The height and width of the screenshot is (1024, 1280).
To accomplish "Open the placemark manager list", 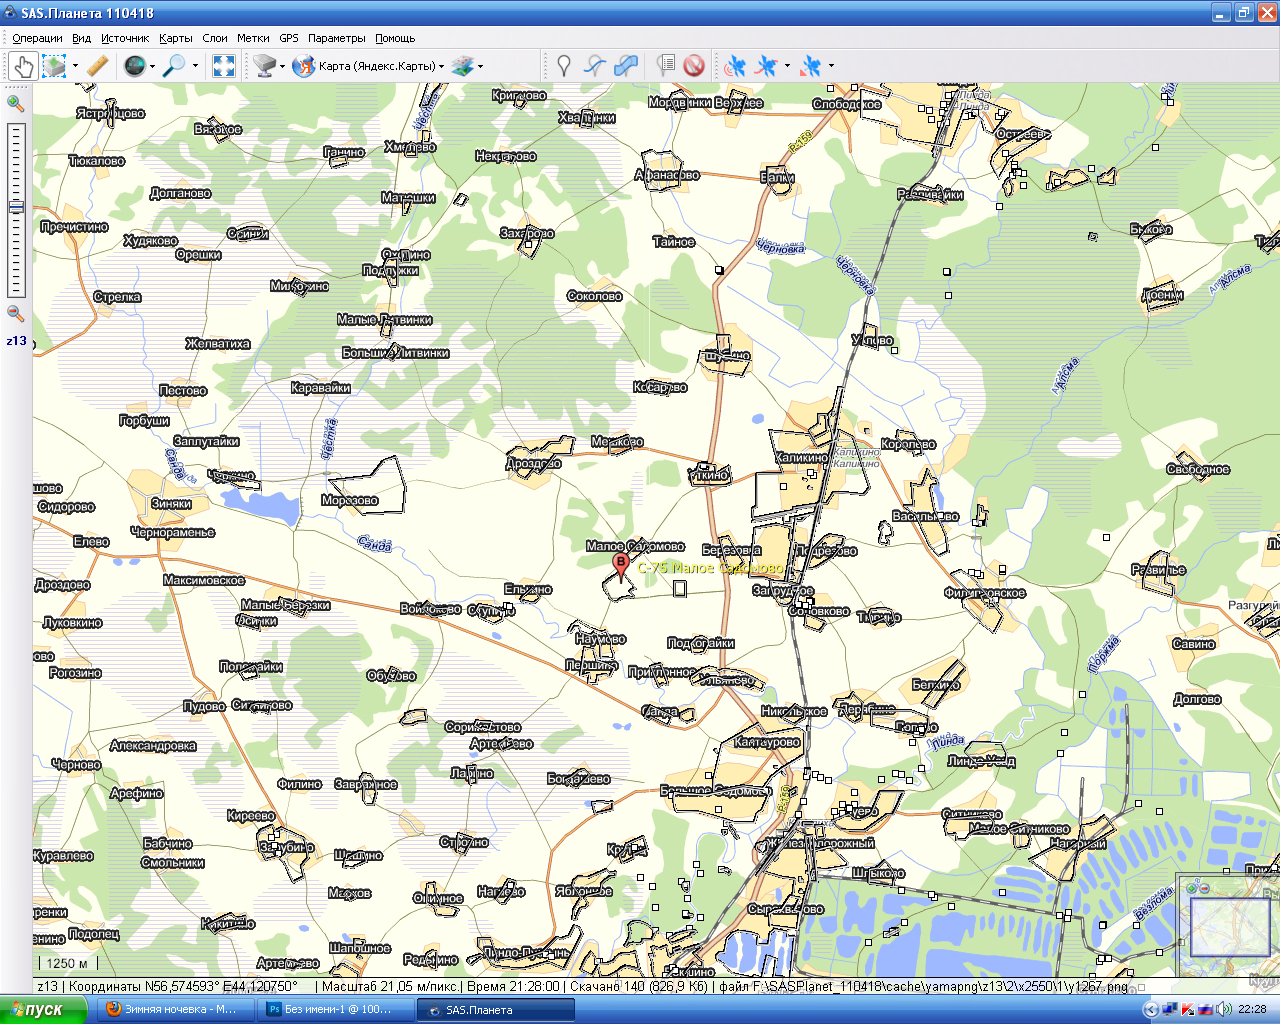I will pyautogui.click(x=666, y=66).
